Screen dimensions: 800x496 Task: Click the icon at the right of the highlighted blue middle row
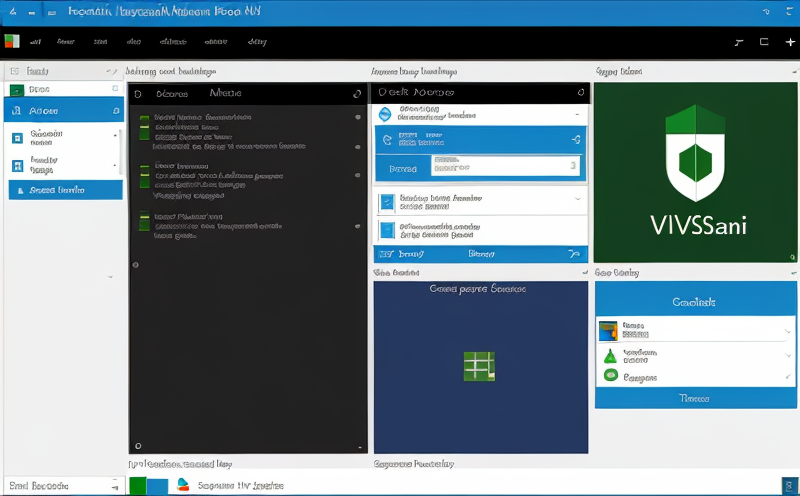(576, 139)
